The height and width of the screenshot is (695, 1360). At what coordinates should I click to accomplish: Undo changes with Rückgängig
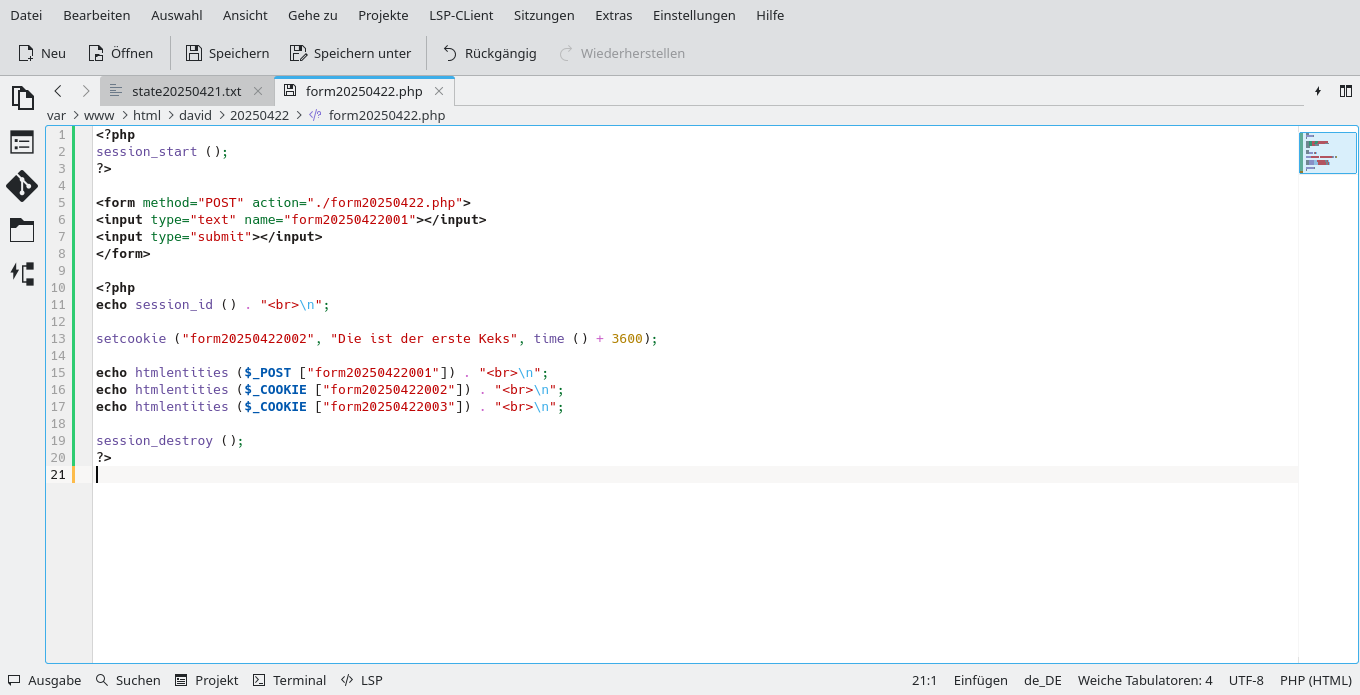(x=489, y=53)
